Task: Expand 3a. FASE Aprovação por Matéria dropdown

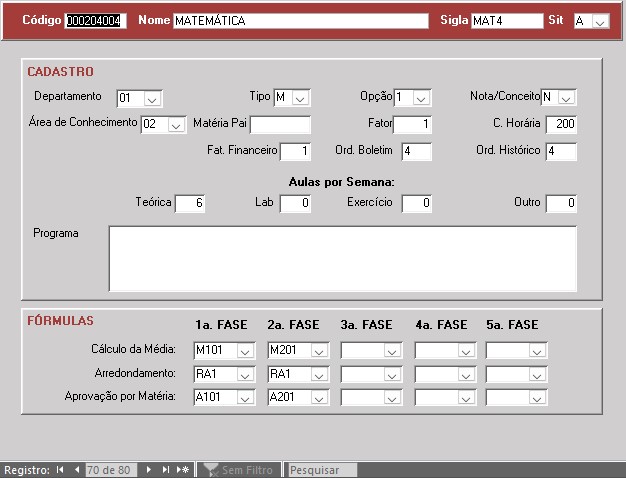Action: pyautogui.click(x=392, y=398)
